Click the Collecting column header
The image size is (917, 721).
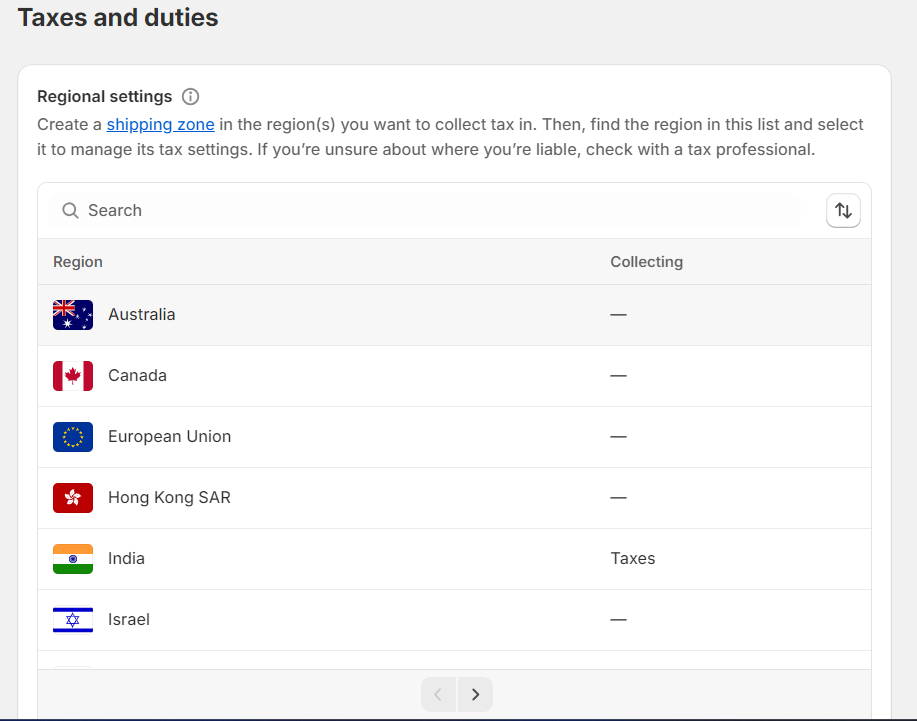[646, 262]
